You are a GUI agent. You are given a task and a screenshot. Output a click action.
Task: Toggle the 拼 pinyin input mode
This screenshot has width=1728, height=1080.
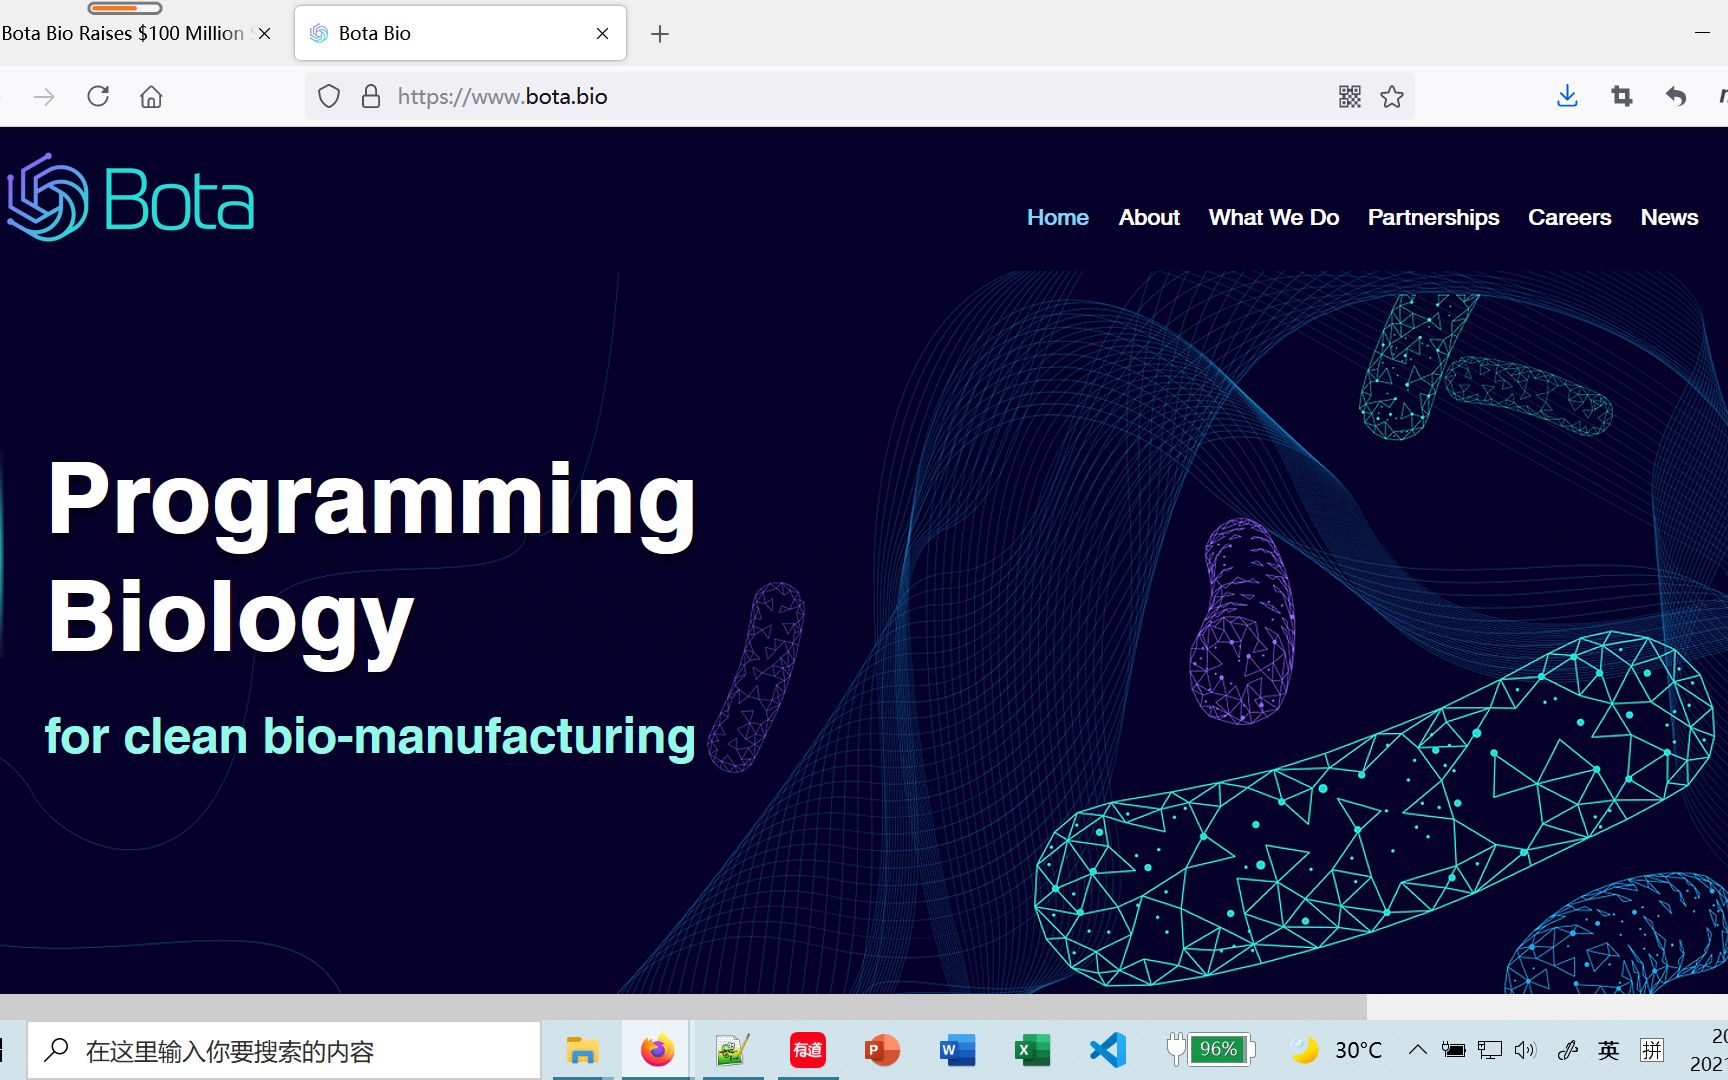(1652, 1050)
